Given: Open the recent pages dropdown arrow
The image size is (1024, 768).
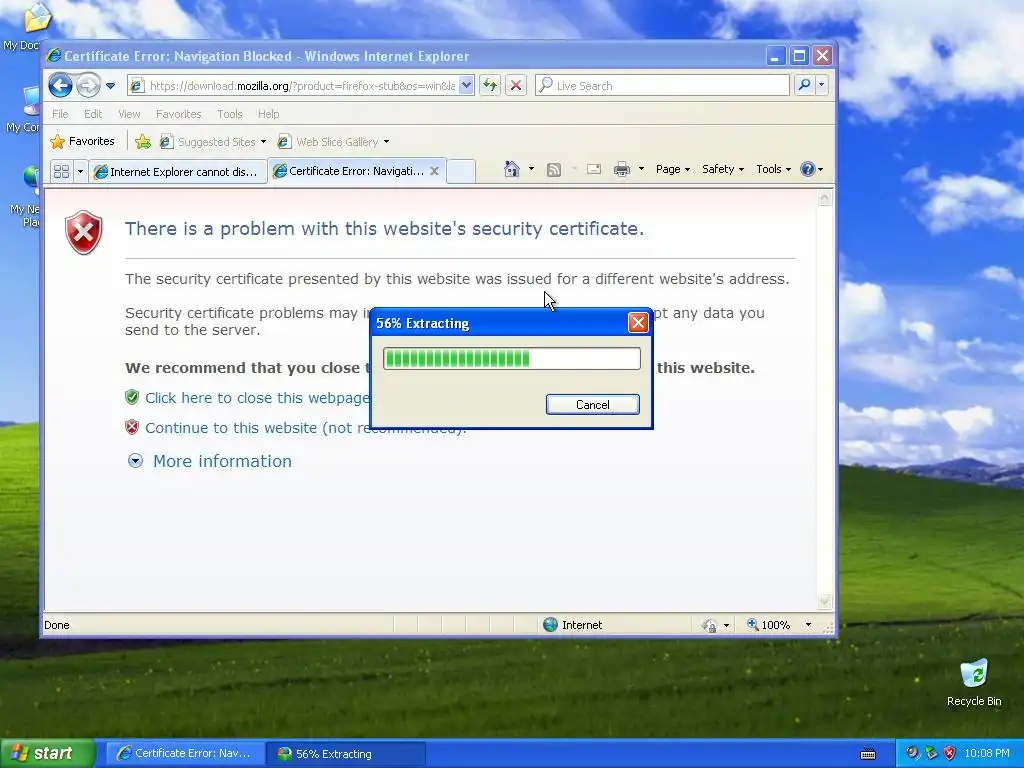Looking at the screenshot, I should [x=110, y=86].
